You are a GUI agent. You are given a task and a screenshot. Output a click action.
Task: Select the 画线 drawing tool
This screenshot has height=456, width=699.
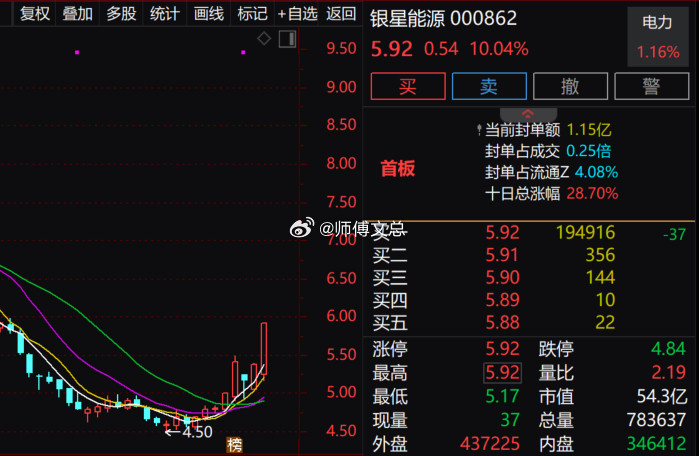coord(209,14)
